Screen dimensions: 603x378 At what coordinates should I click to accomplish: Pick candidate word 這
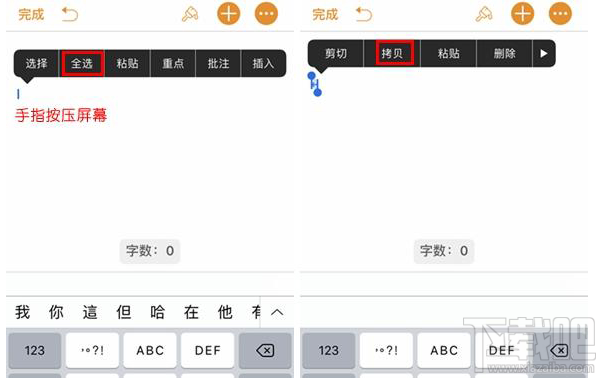(x=90, y=312)
